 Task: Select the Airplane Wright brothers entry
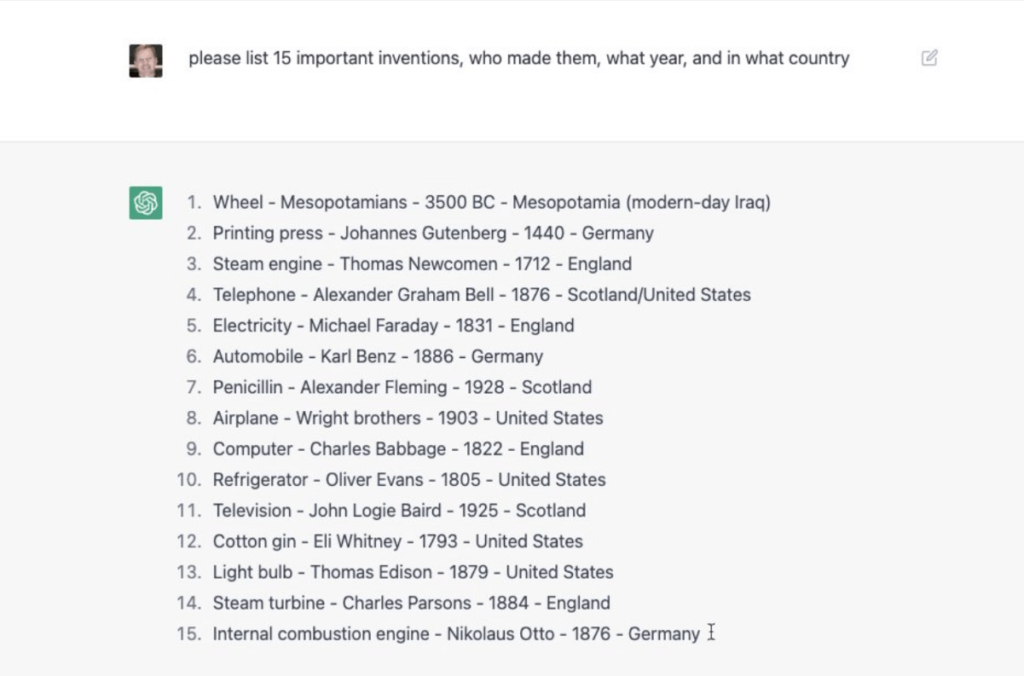(407, 419)
